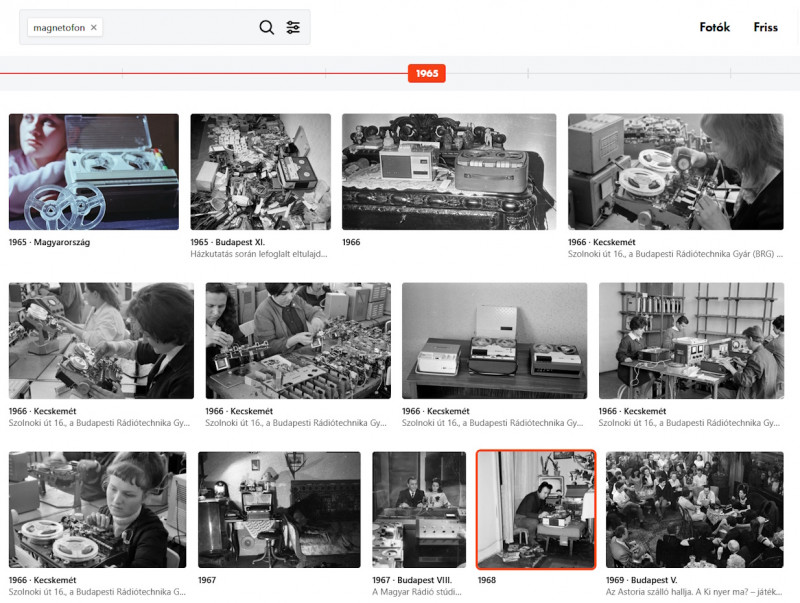Open the Fotók menu item
Image resolution: width=800 pixels, height=603 pixels.
click(714, 27)
